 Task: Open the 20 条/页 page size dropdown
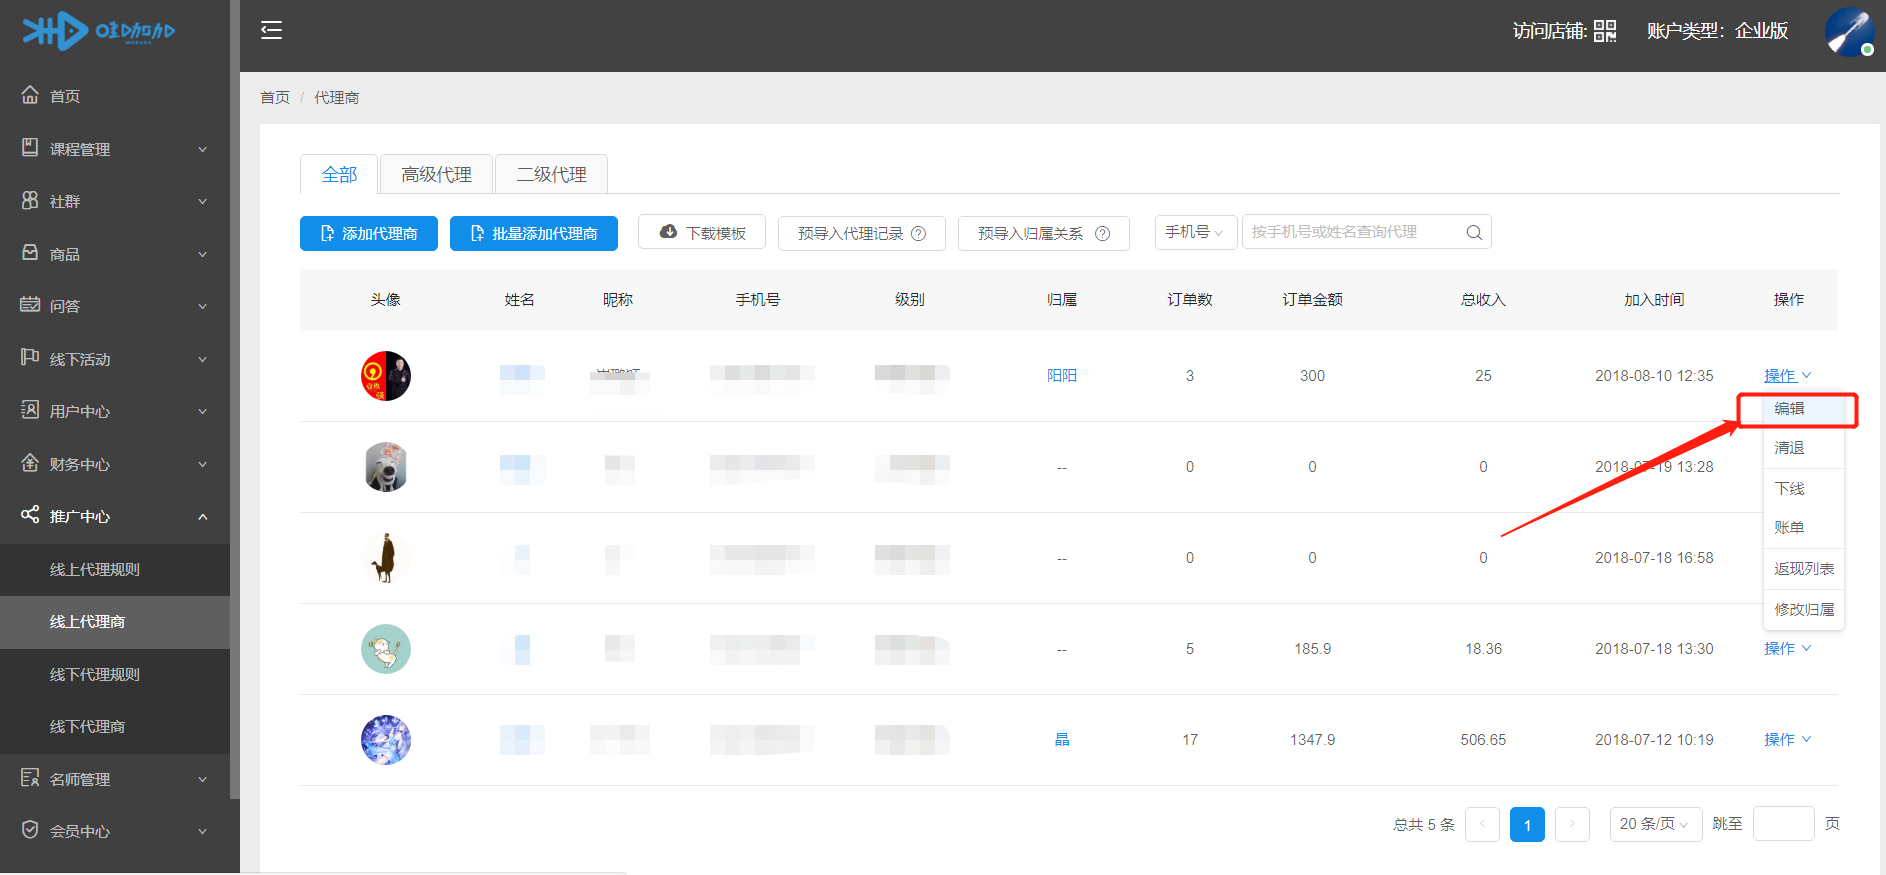point(1655,824)
